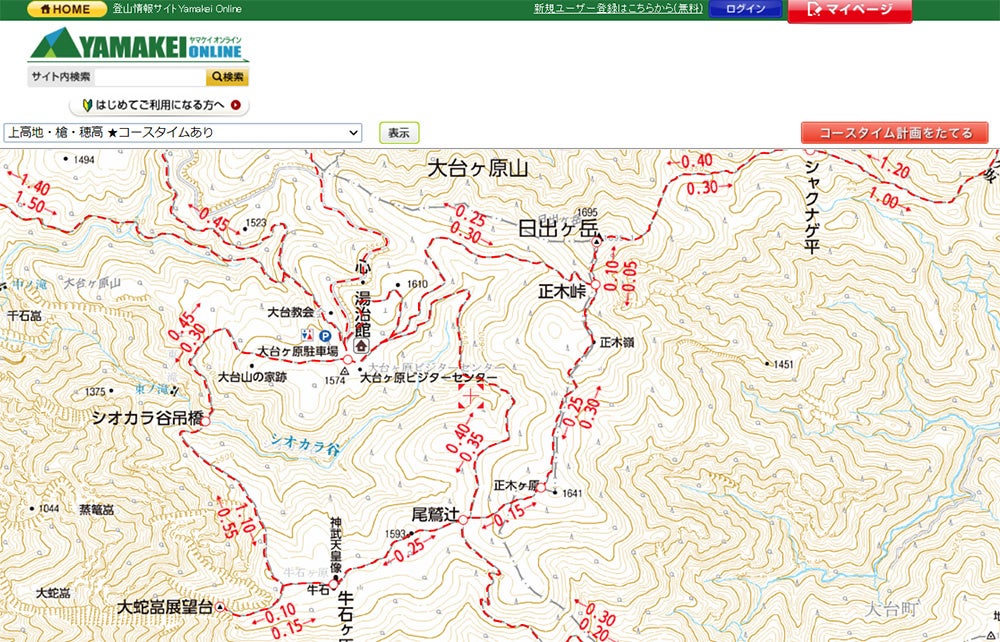Click the yellow HOME button
The width and height of the screenshot is (1000, 642).
pyautogui.click(x=67, y=10)
